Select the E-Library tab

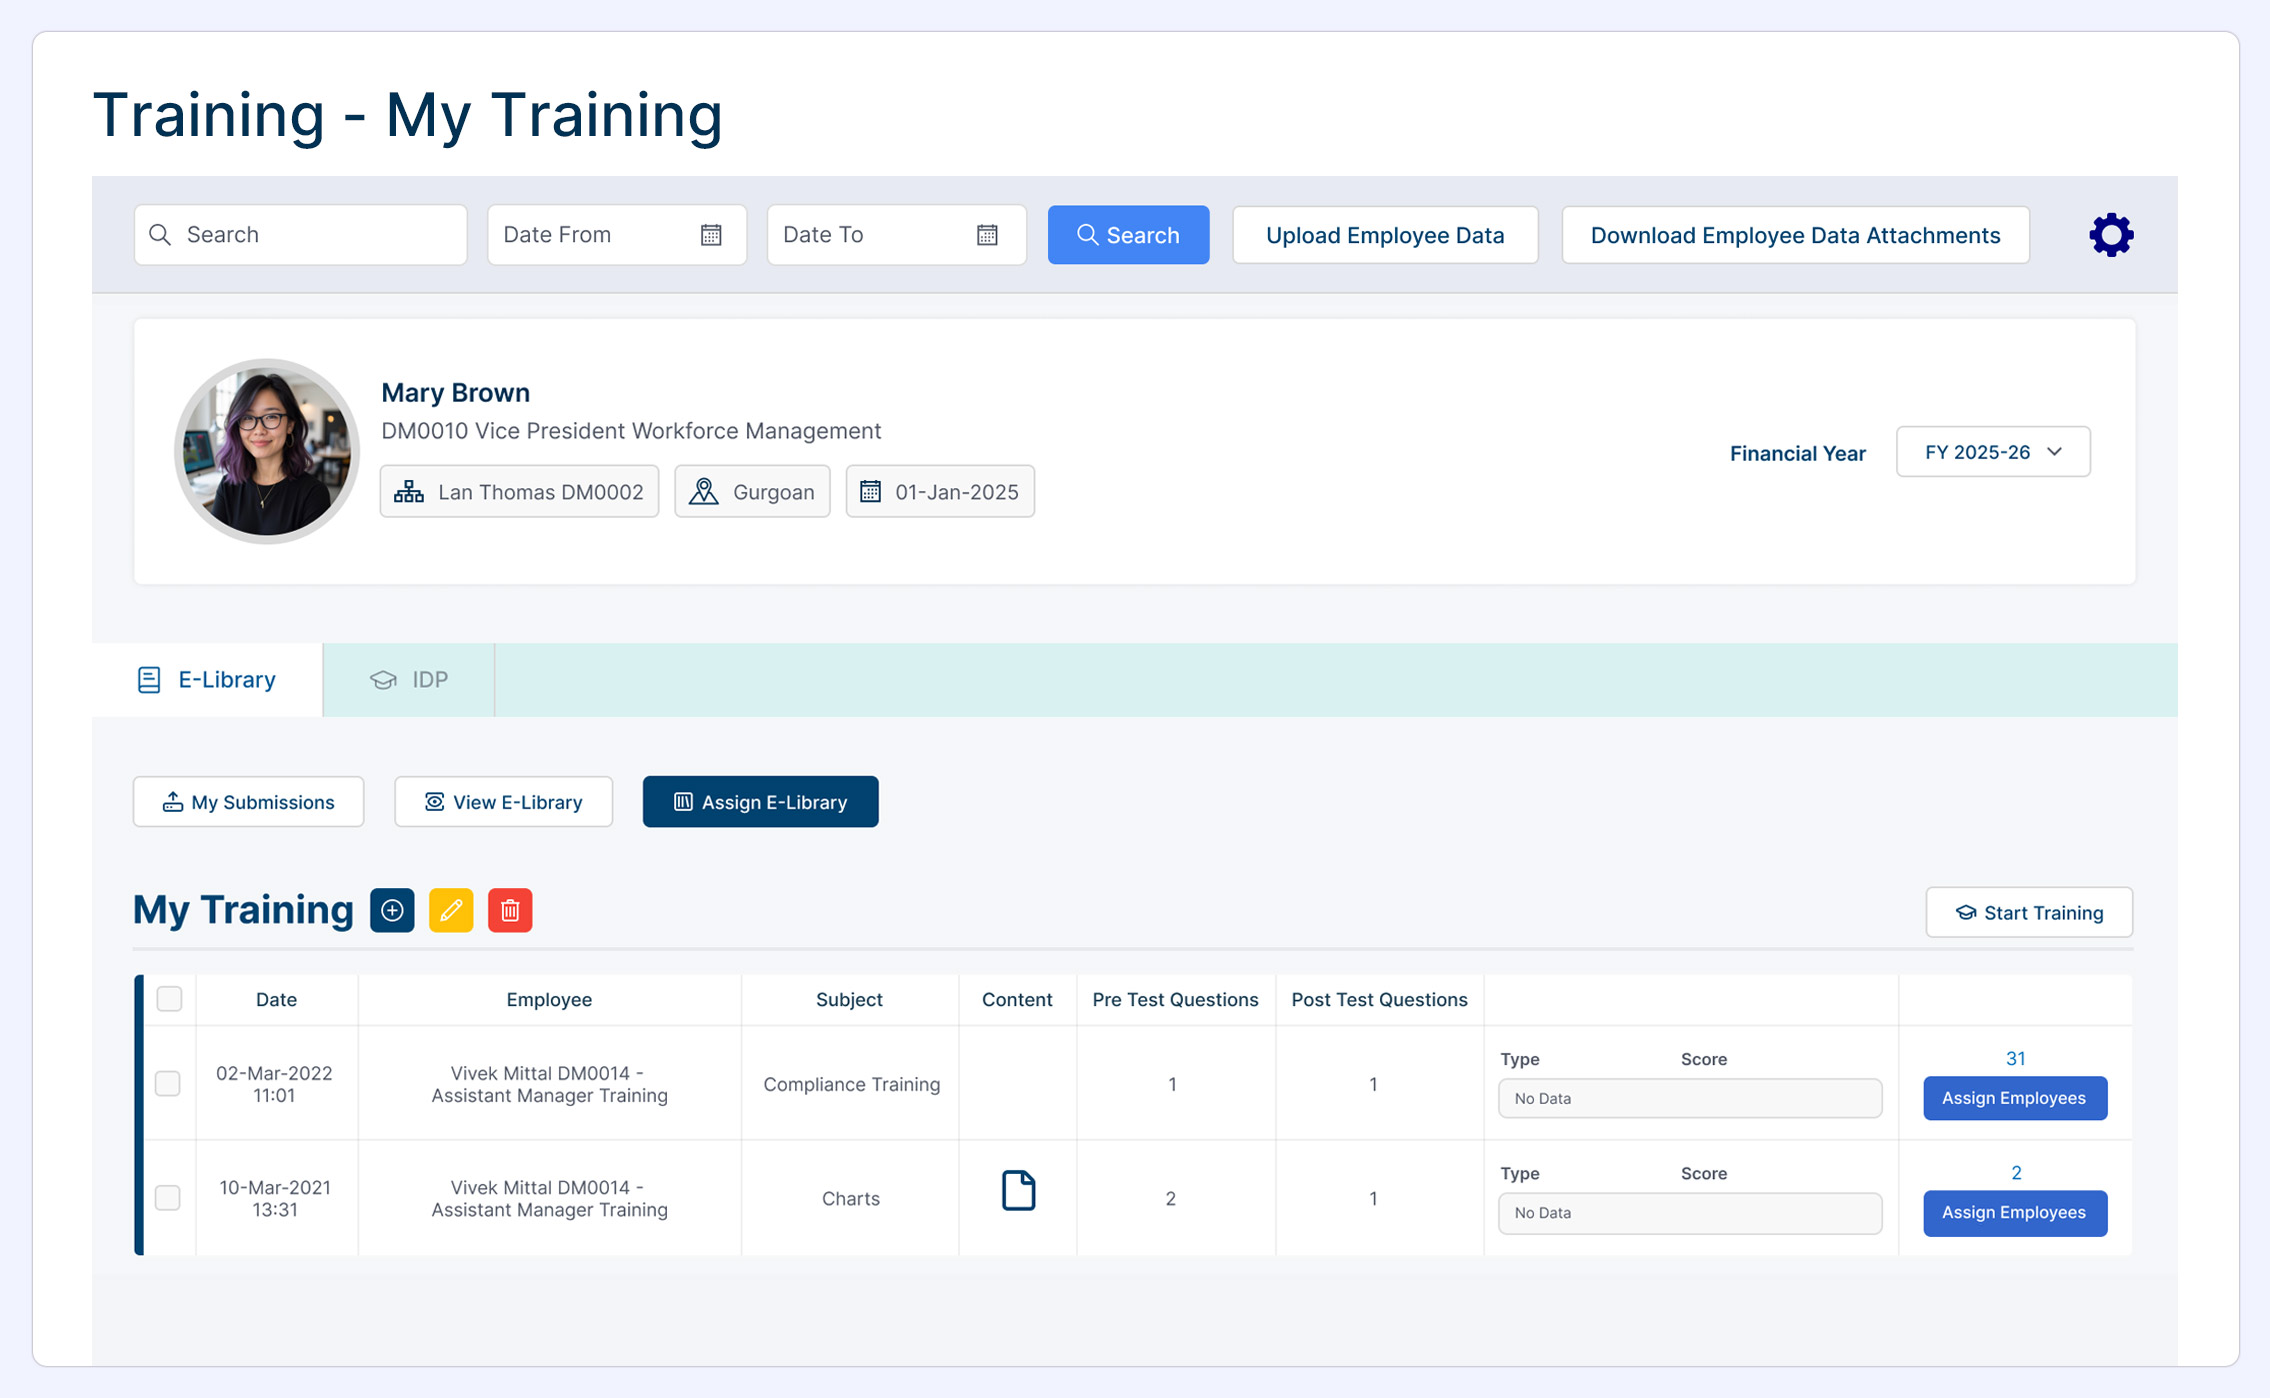pos(207,680)
